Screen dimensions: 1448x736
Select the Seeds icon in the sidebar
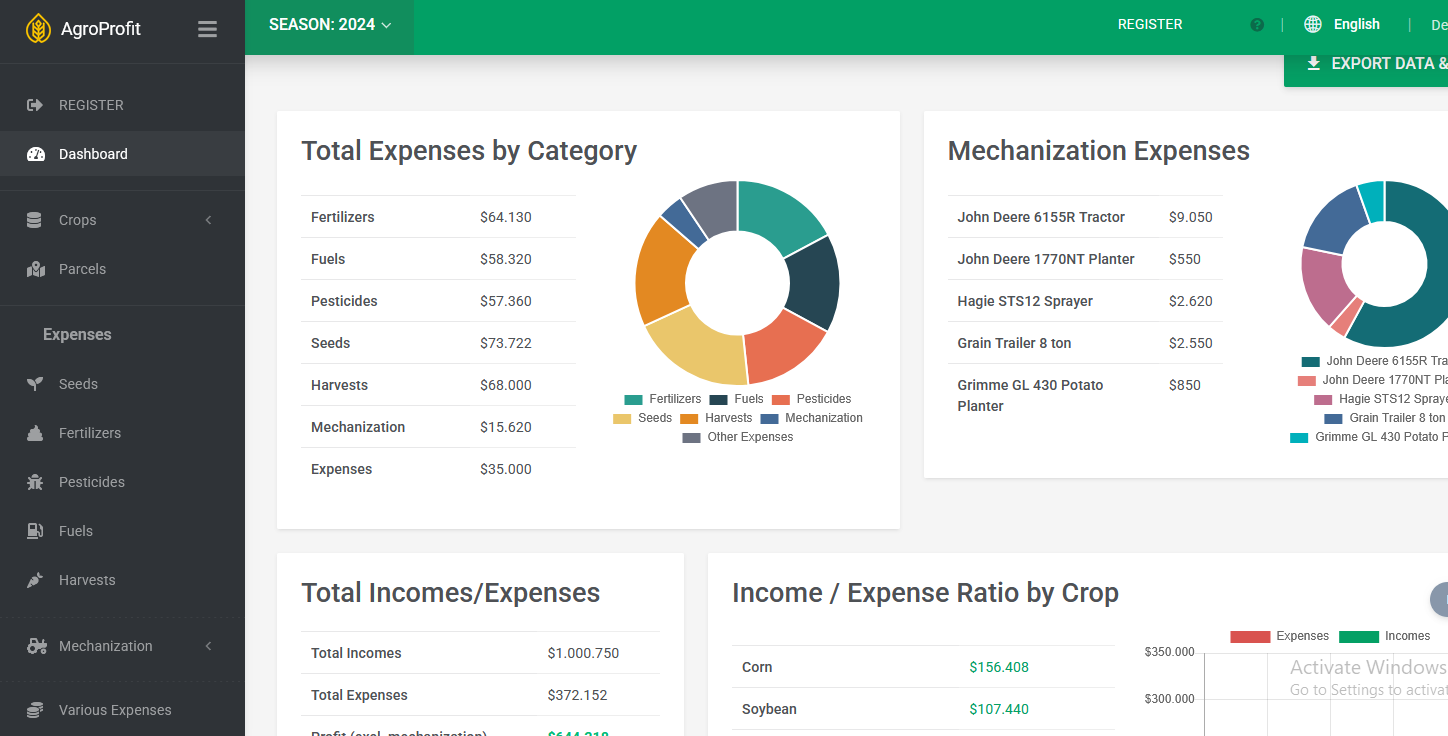click(34, 383)
